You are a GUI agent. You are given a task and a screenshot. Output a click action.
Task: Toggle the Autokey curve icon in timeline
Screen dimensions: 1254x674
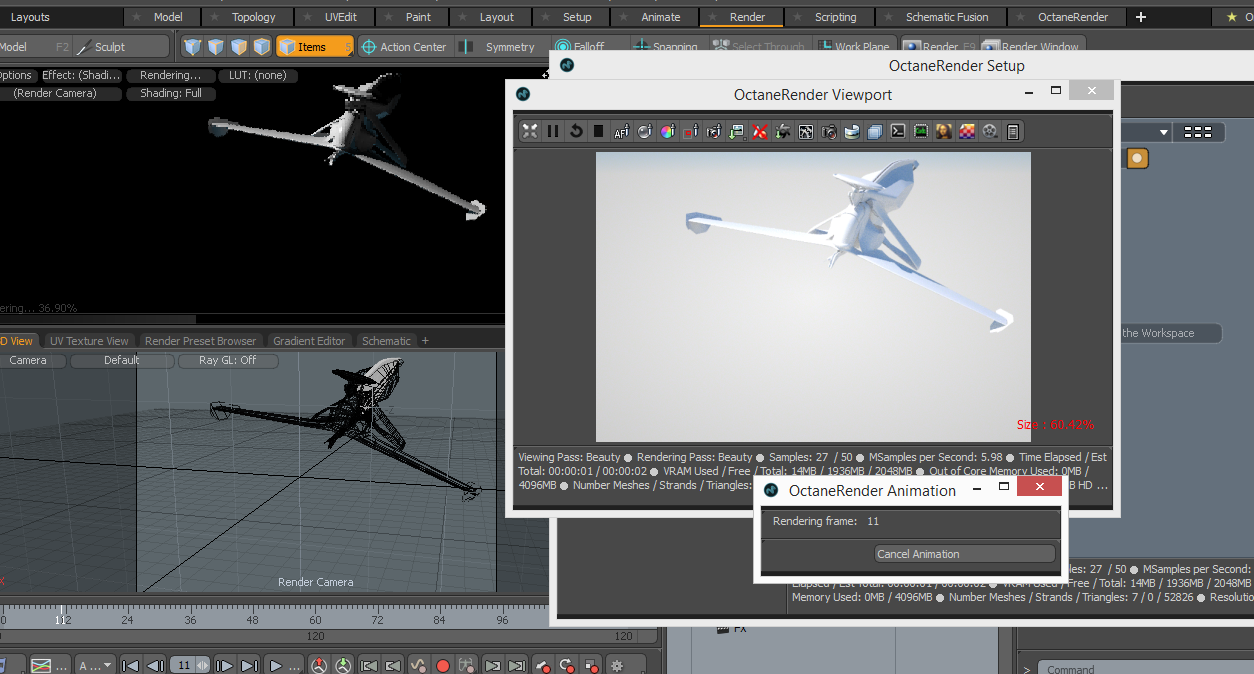click(418, 665)
